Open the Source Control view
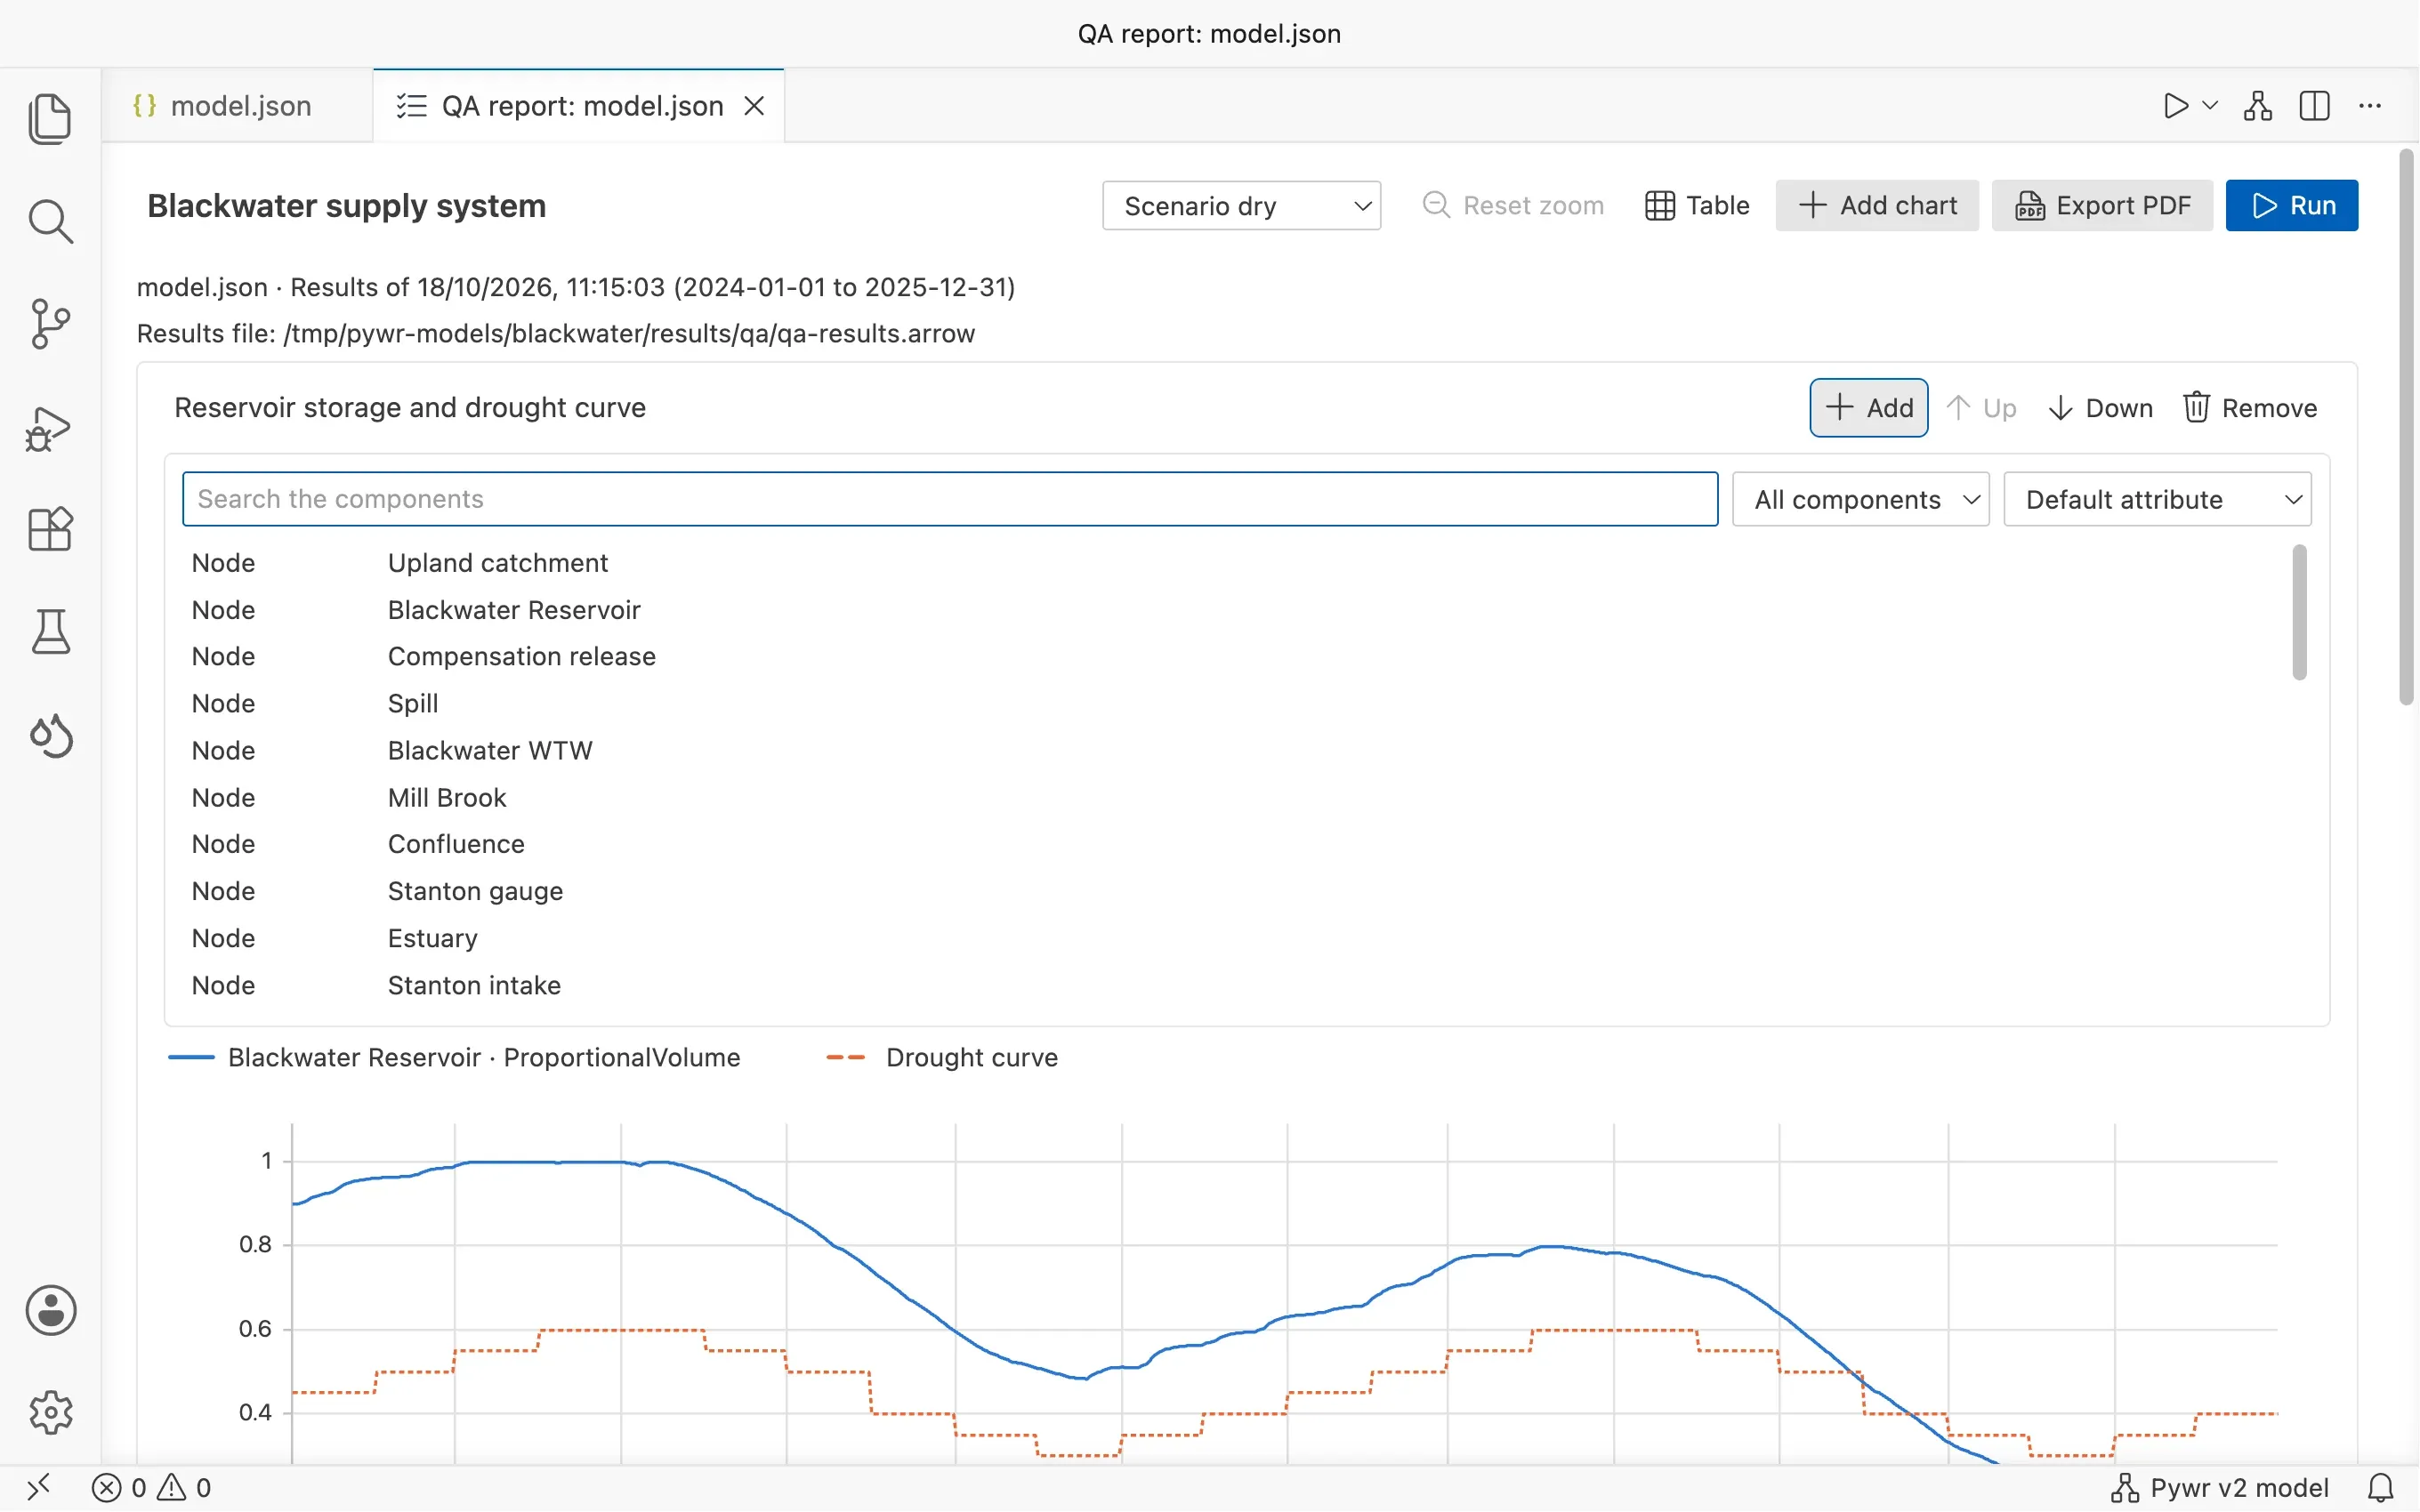This screenshot has width=2420, height=1512. (50, 324)
